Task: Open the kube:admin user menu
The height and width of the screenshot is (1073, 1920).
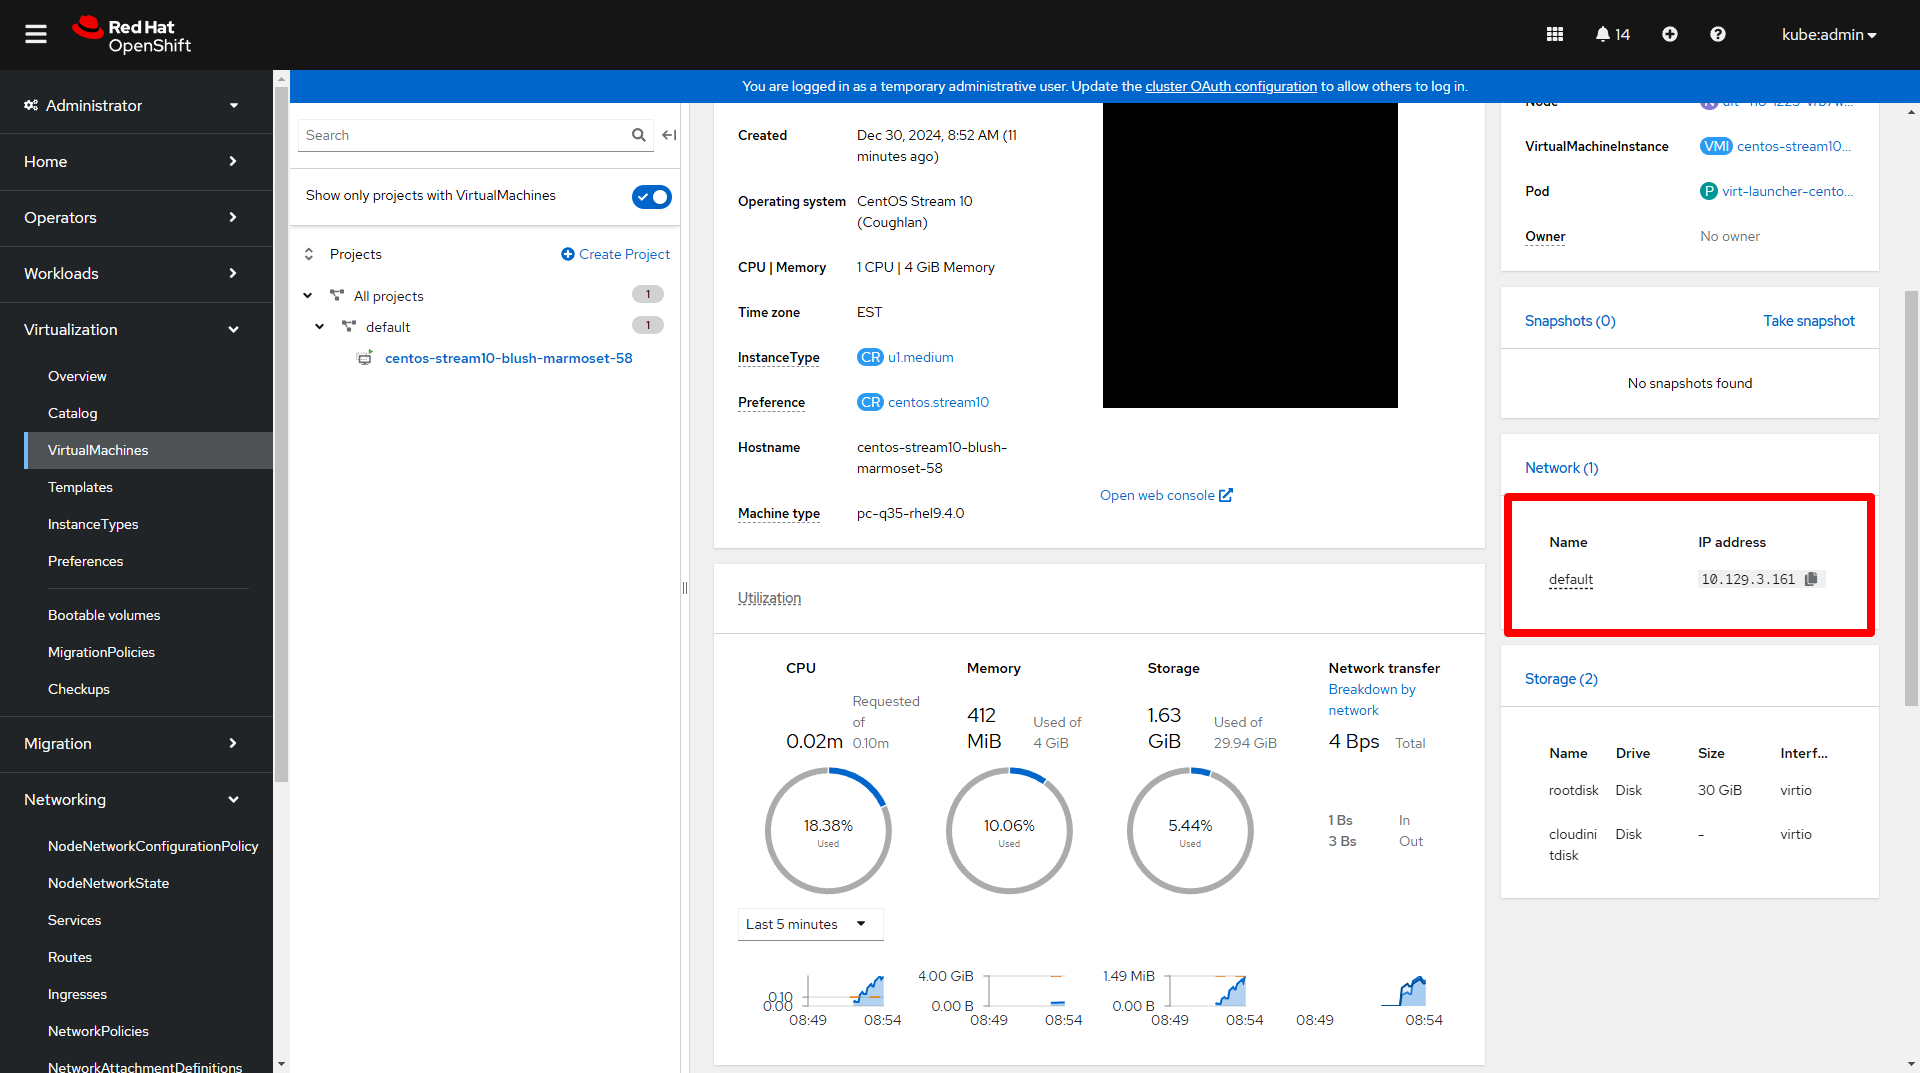Action: (1828, 35)
